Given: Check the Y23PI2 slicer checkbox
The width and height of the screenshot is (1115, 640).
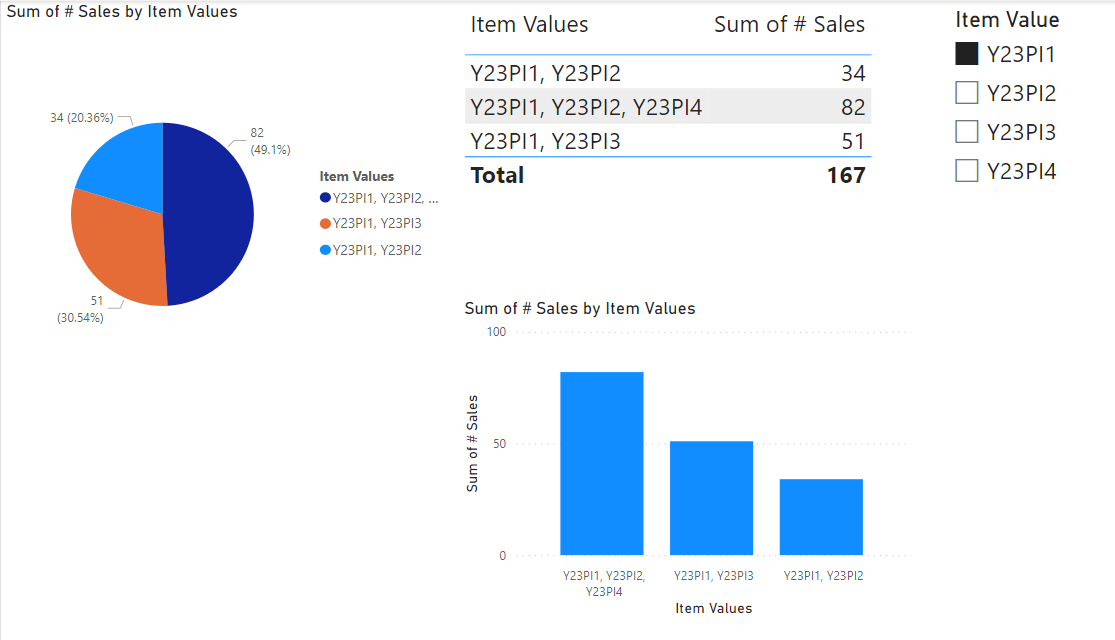Looking at the screenshot, I should 966,92.
